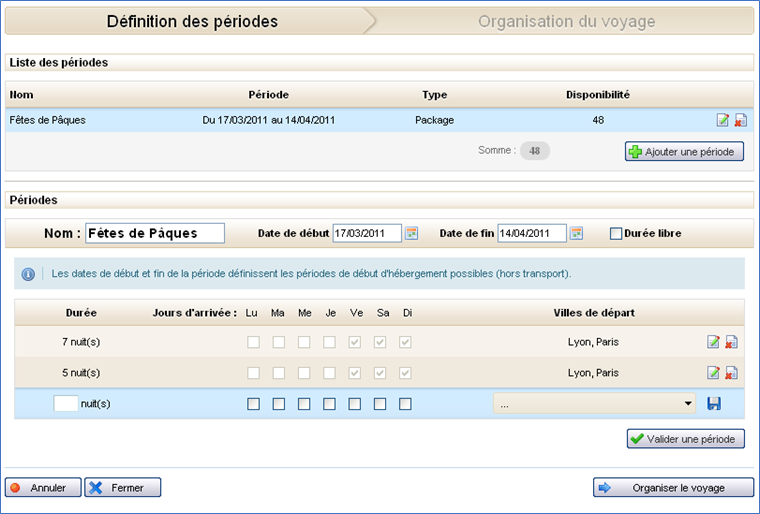
Task: Save the new duration row with floppy icon
Action: coord(714,404)
